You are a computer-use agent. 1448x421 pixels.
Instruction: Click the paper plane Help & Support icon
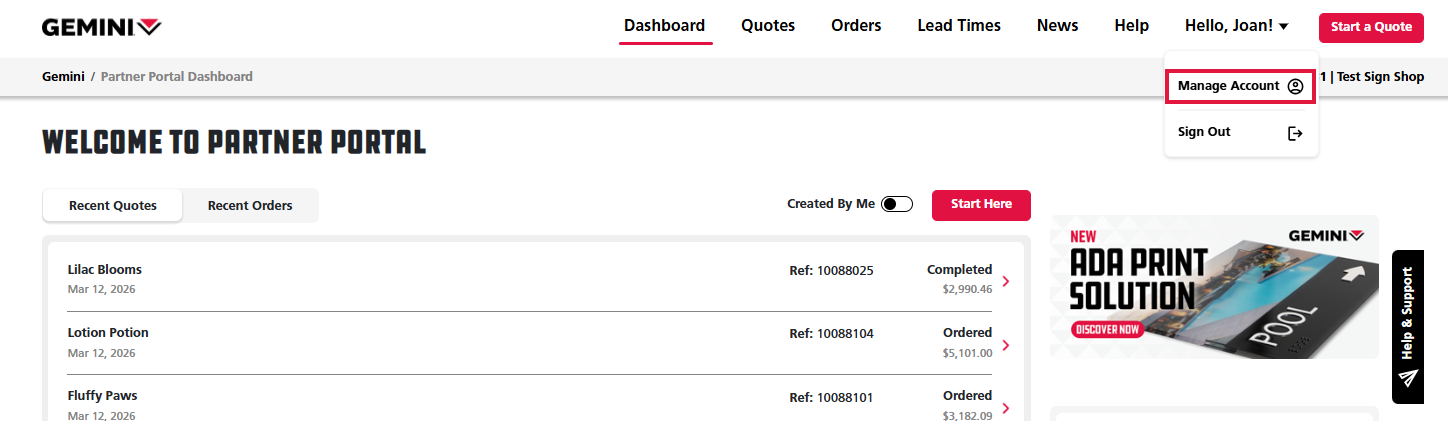(x=1408, y=379)
